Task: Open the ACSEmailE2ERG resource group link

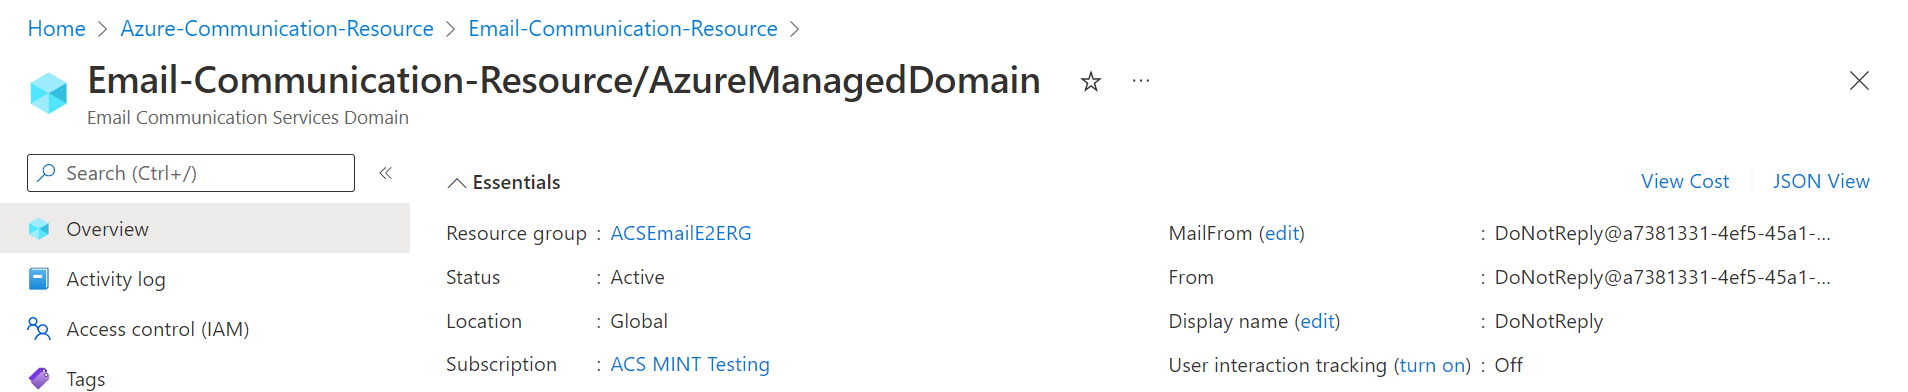Action: tap(681, 233)
